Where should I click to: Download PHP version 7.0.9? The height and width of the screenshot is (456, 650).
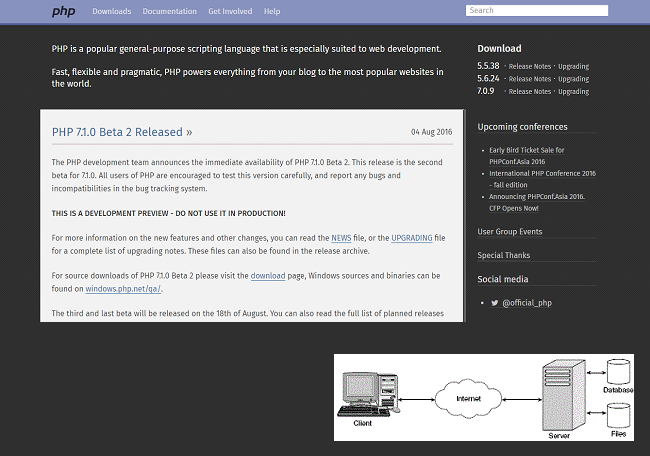[x=485, y=91]
